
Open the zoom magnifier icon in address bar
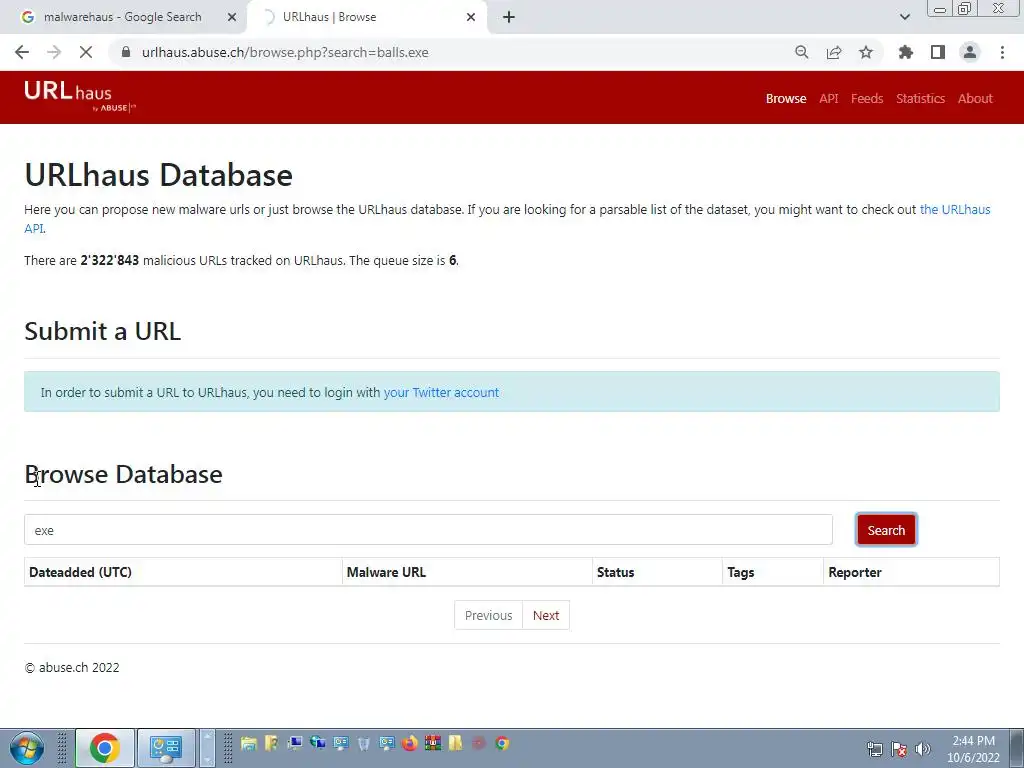801,52
